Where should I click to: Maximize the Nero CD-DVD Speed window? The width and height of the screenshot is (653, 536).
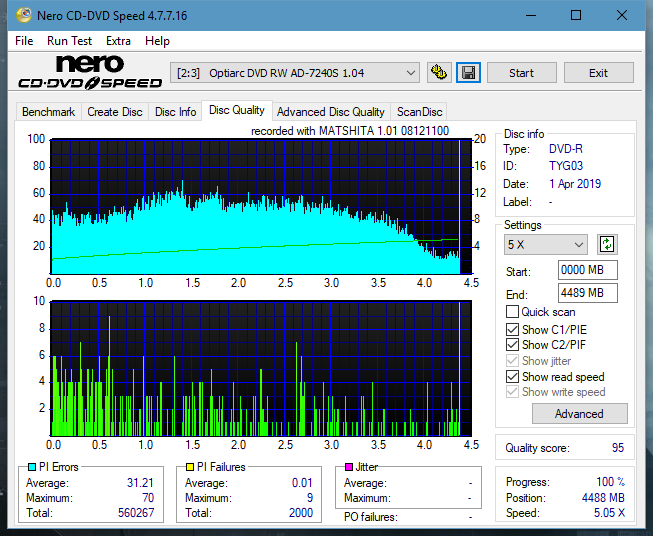[576, 15]
